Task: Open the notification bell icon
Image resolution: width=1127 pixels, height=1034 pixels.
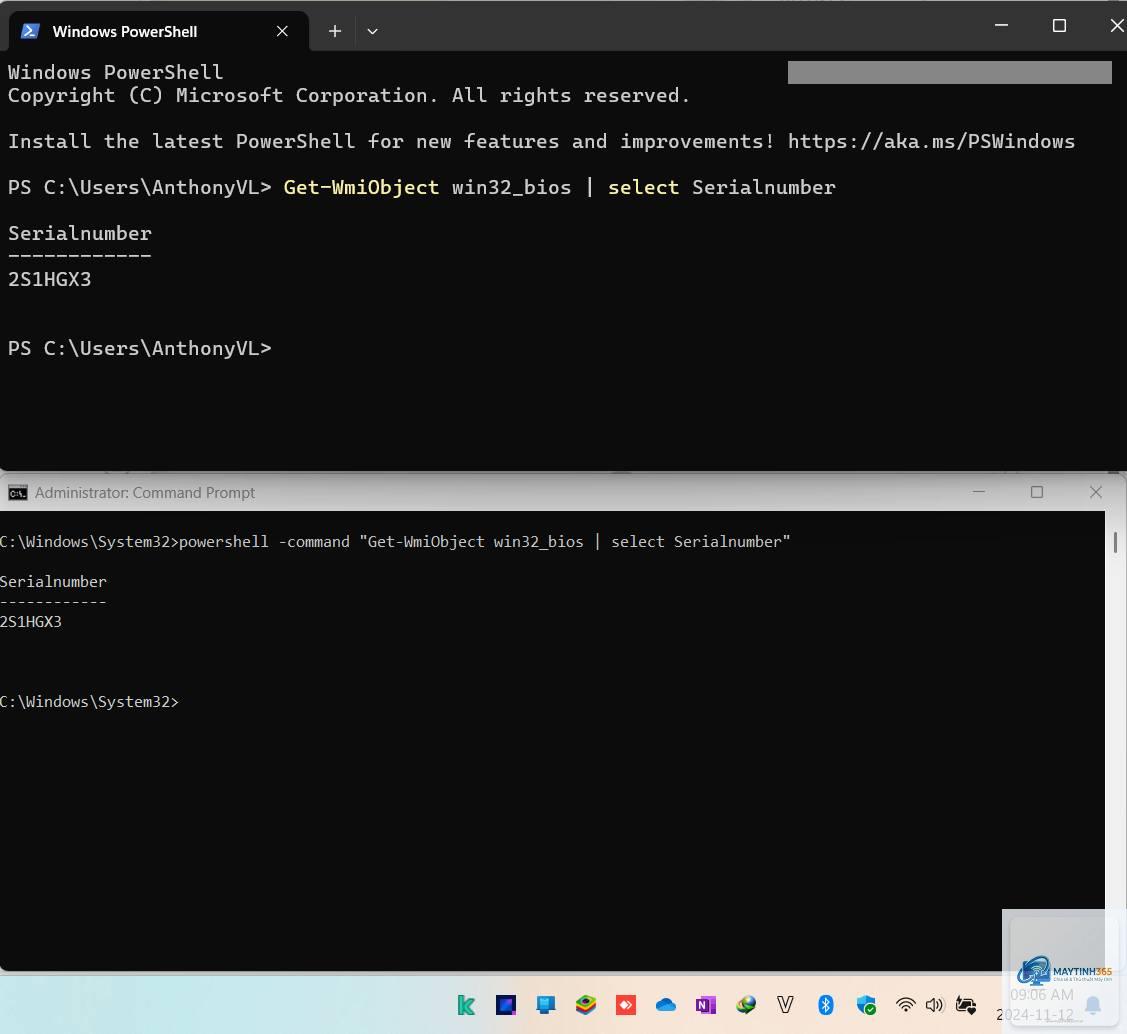Action: (x=1092, y=1005)
